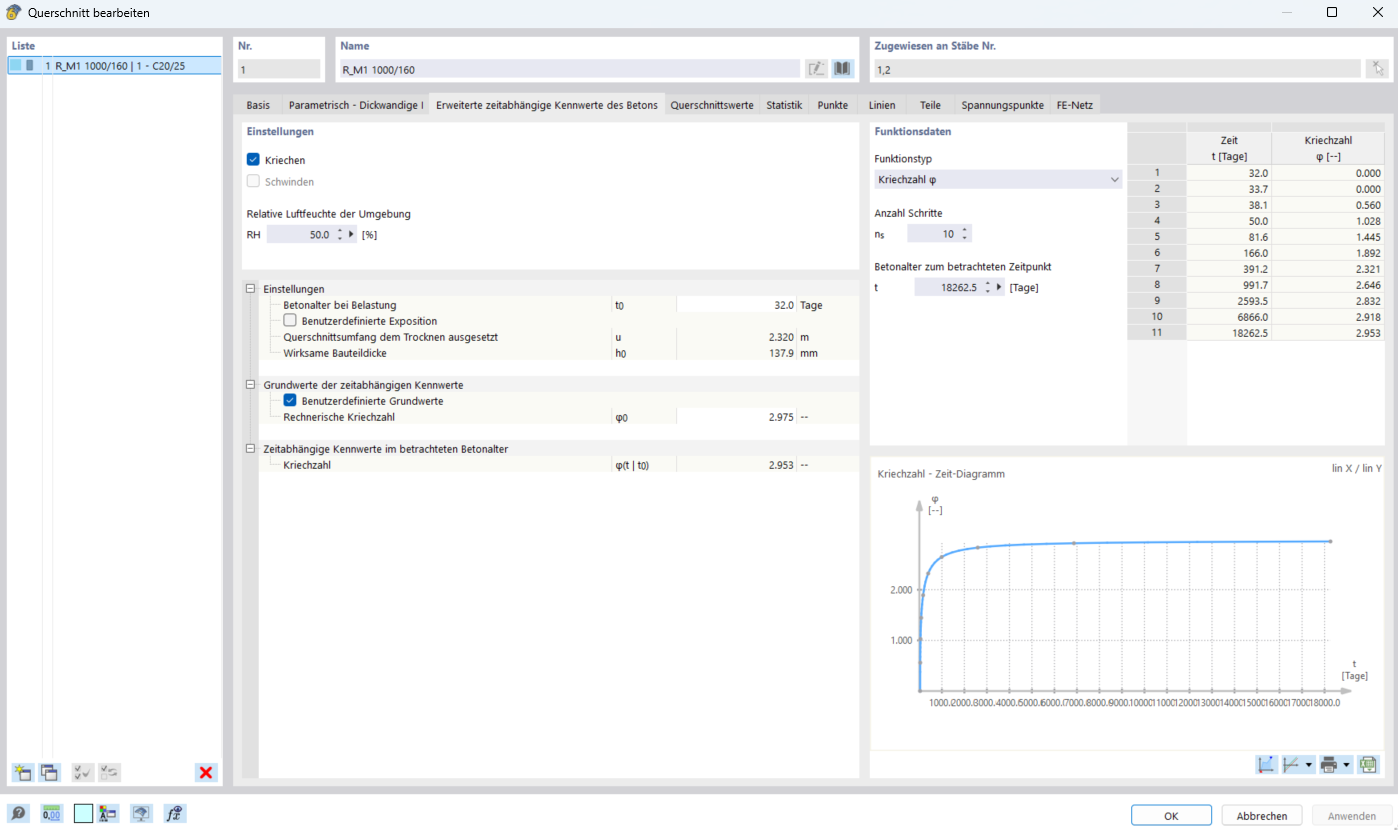Select list entry R_M1 1000/160 | 1 - C20/25
The width and height of the screenshot is (1398, 830).
click(x=114, y=66)
